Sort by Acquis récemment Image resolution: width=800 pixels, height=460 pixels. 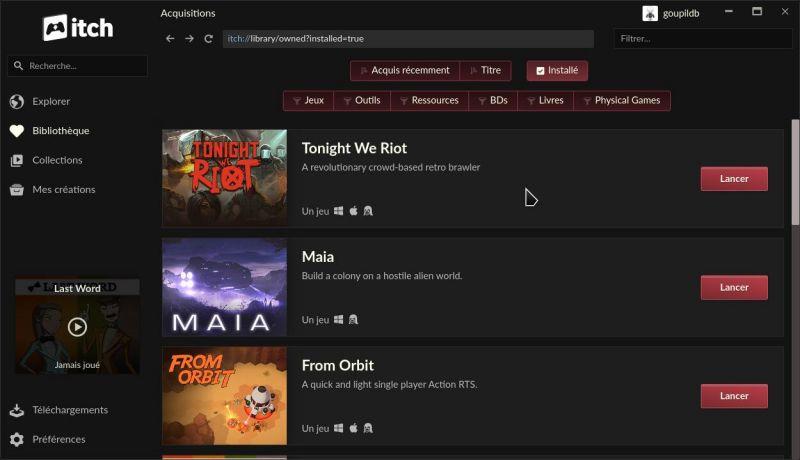point(405,70)
